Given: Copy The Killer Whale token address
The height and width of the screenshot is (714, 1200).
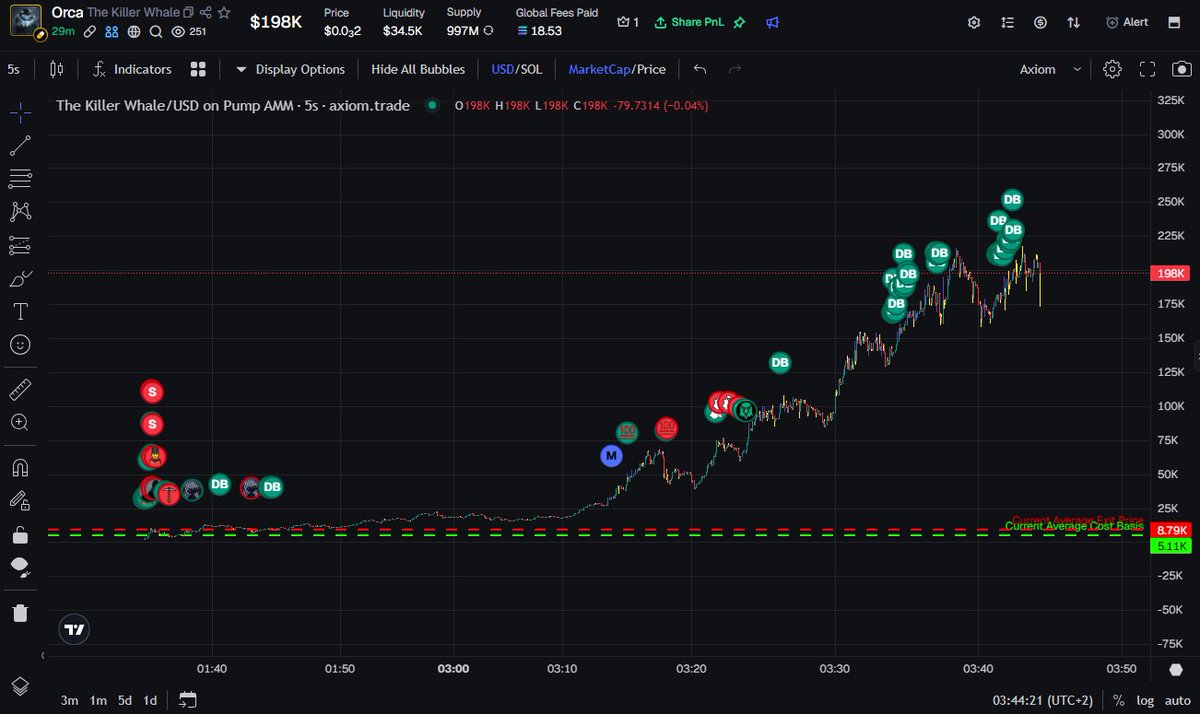Looking at the screenshot, I should pos(188,12).
